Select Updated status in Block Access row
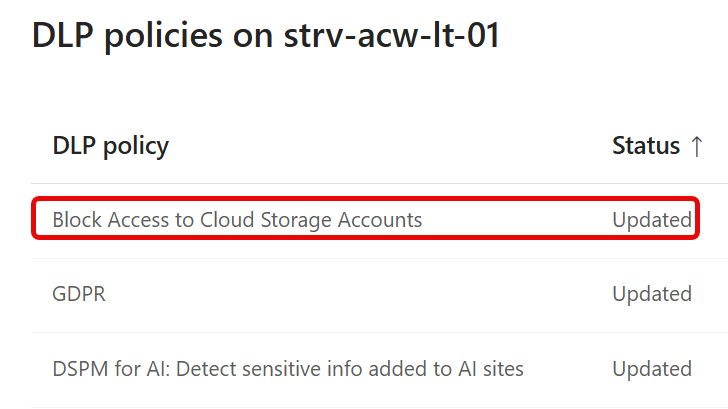 [652, 220]
